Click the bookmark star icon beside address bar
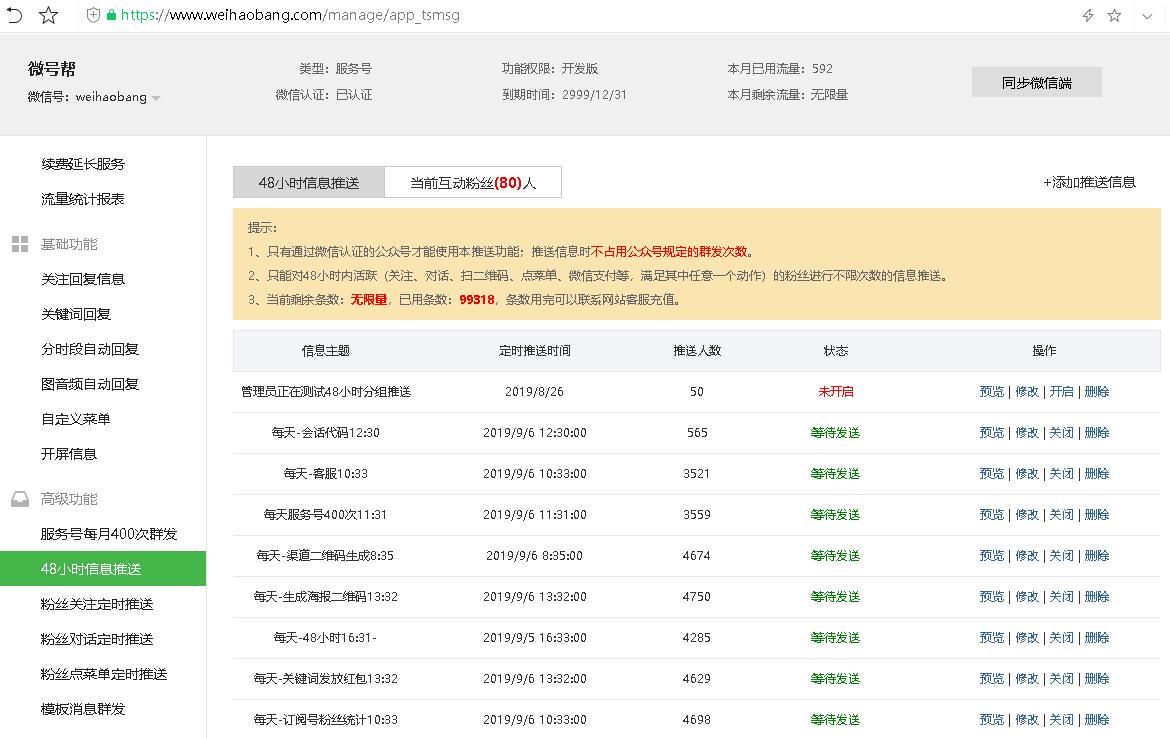Screen dimensions: 1170x738 click(48, 15)
